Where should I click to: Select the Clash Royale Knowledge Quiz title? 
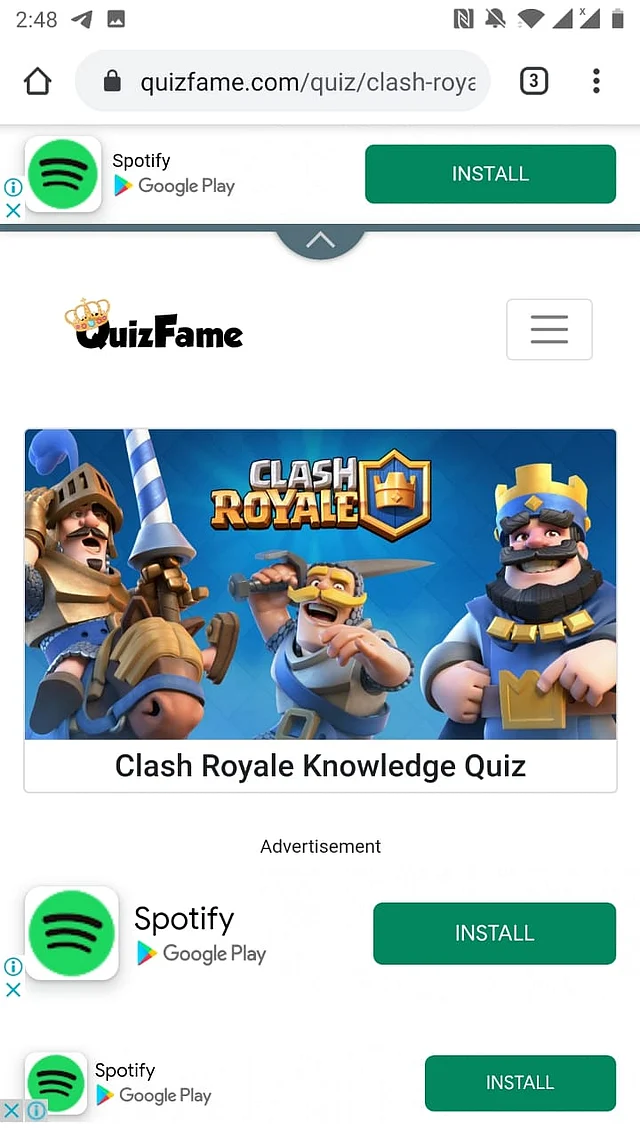(320, 766)
